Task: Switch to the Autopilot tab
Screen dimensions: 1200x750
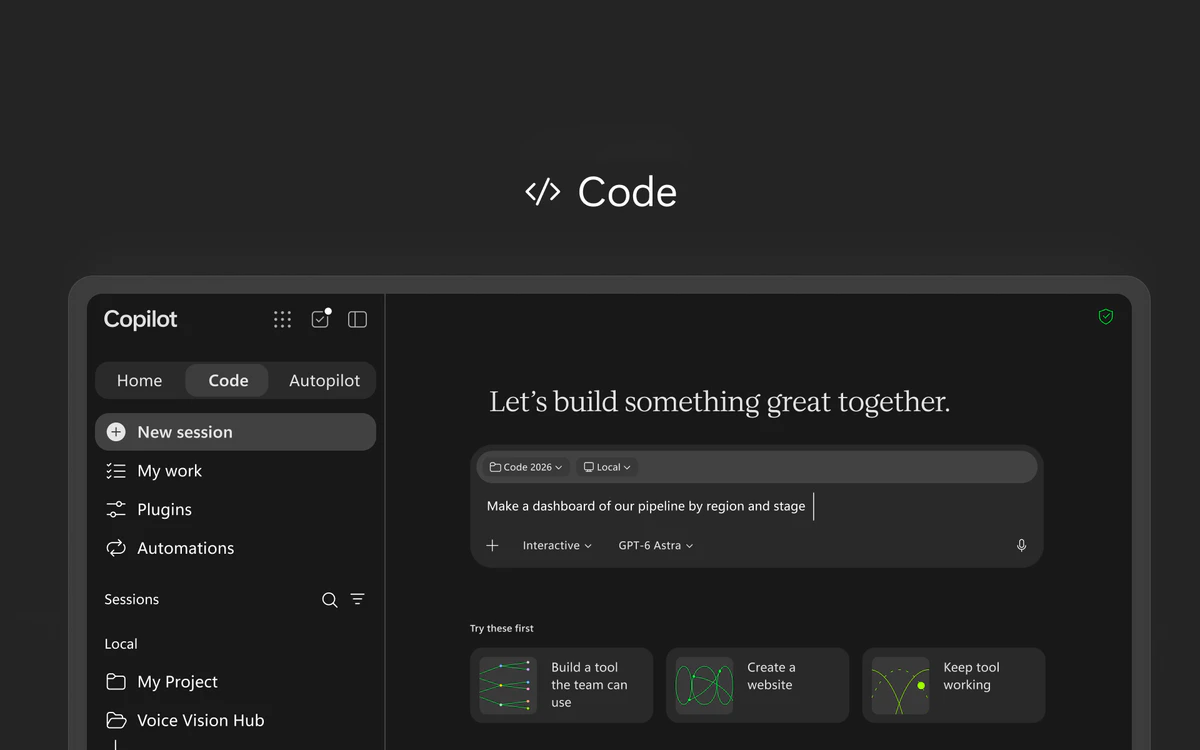Action: (x=324, y=380)
